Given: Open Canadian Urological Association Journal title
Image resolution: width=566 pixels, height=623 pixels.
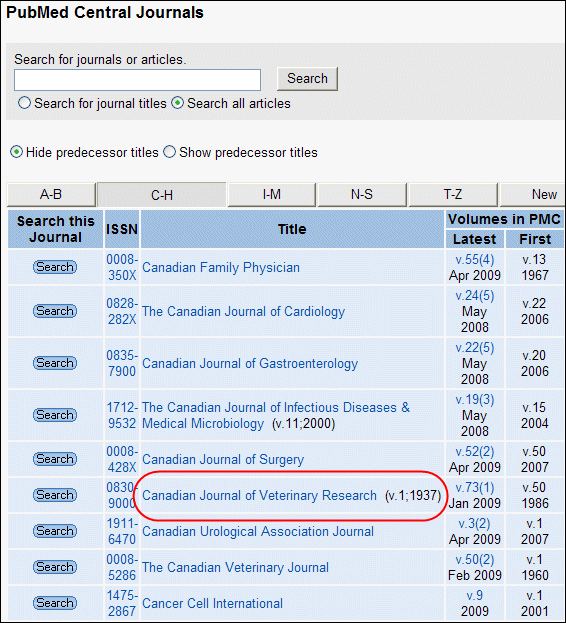Looking at the screenshot, I should 258,532.
